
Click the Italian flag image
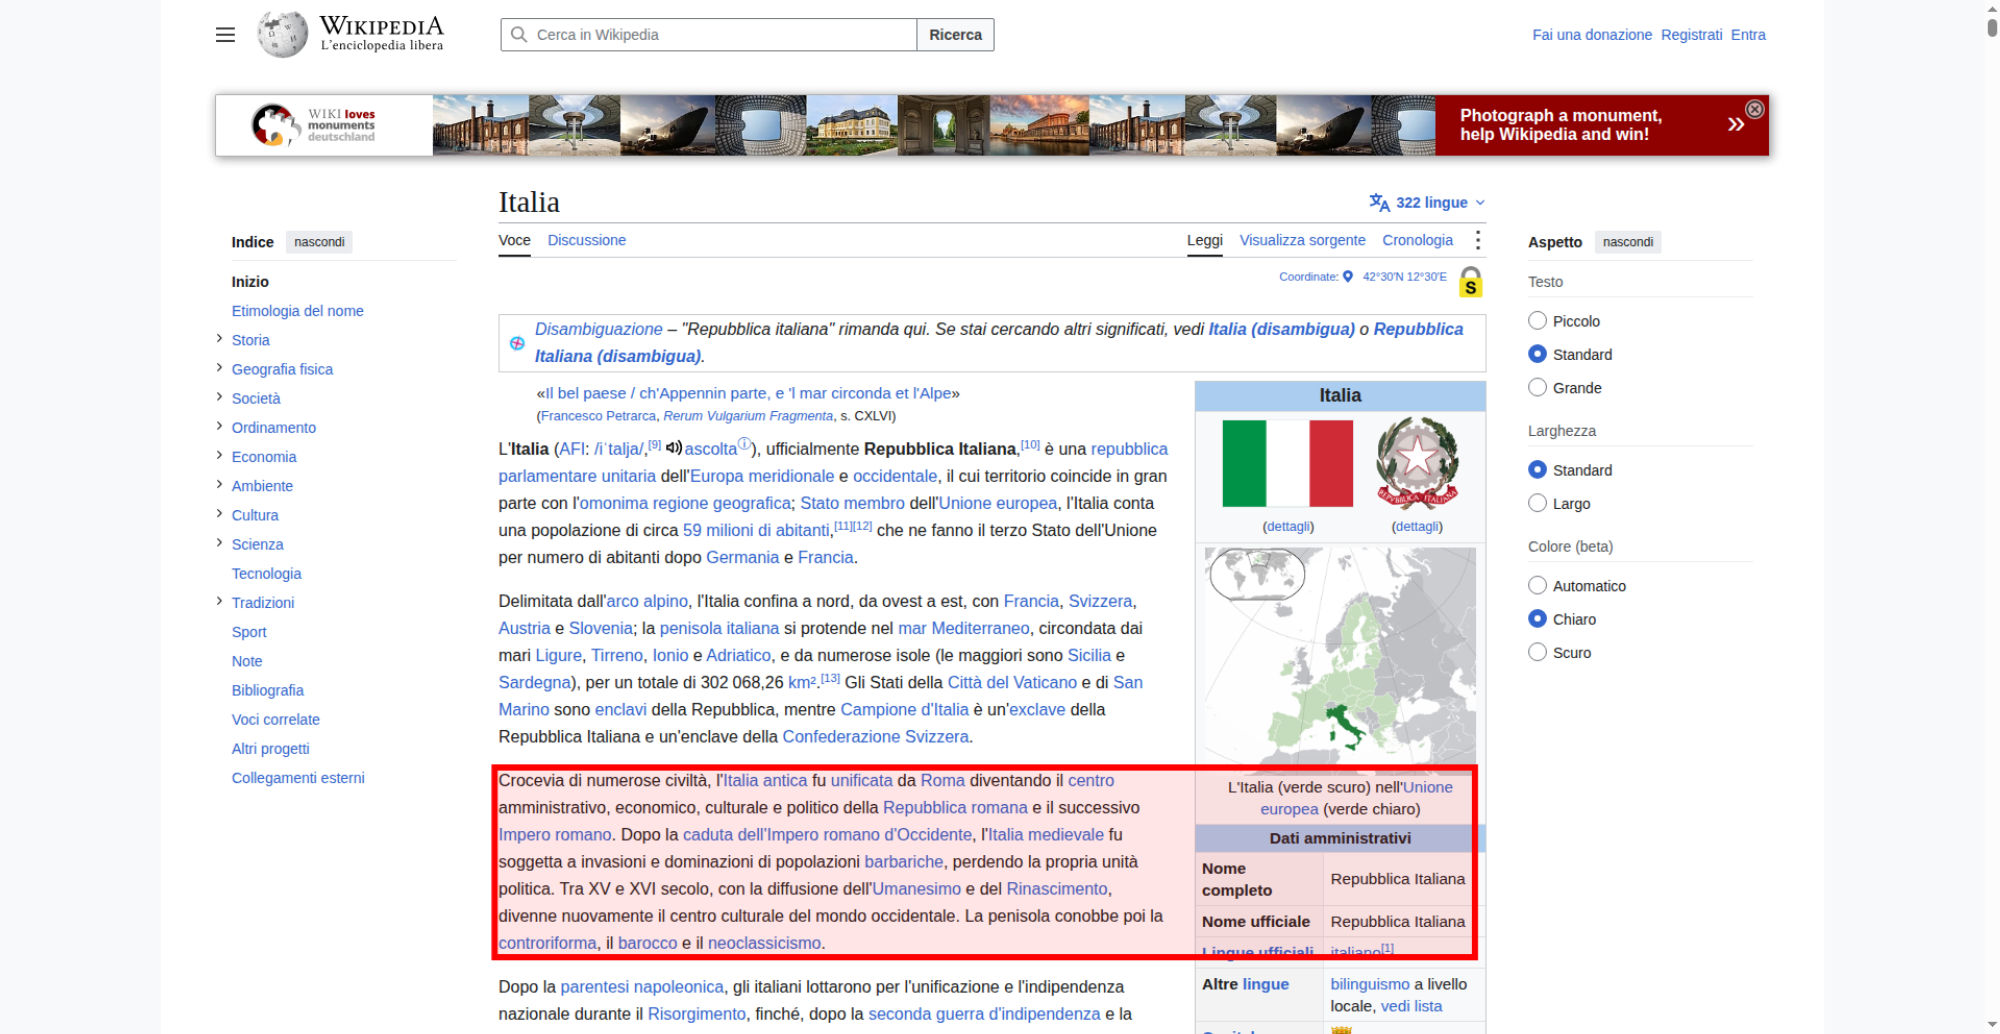[1287, 463]
